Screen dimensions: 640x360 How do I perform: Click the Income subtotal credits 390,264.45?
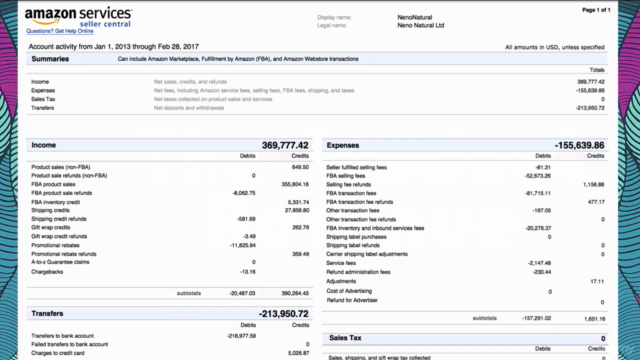pyautogui.click(x=295, y=293)
